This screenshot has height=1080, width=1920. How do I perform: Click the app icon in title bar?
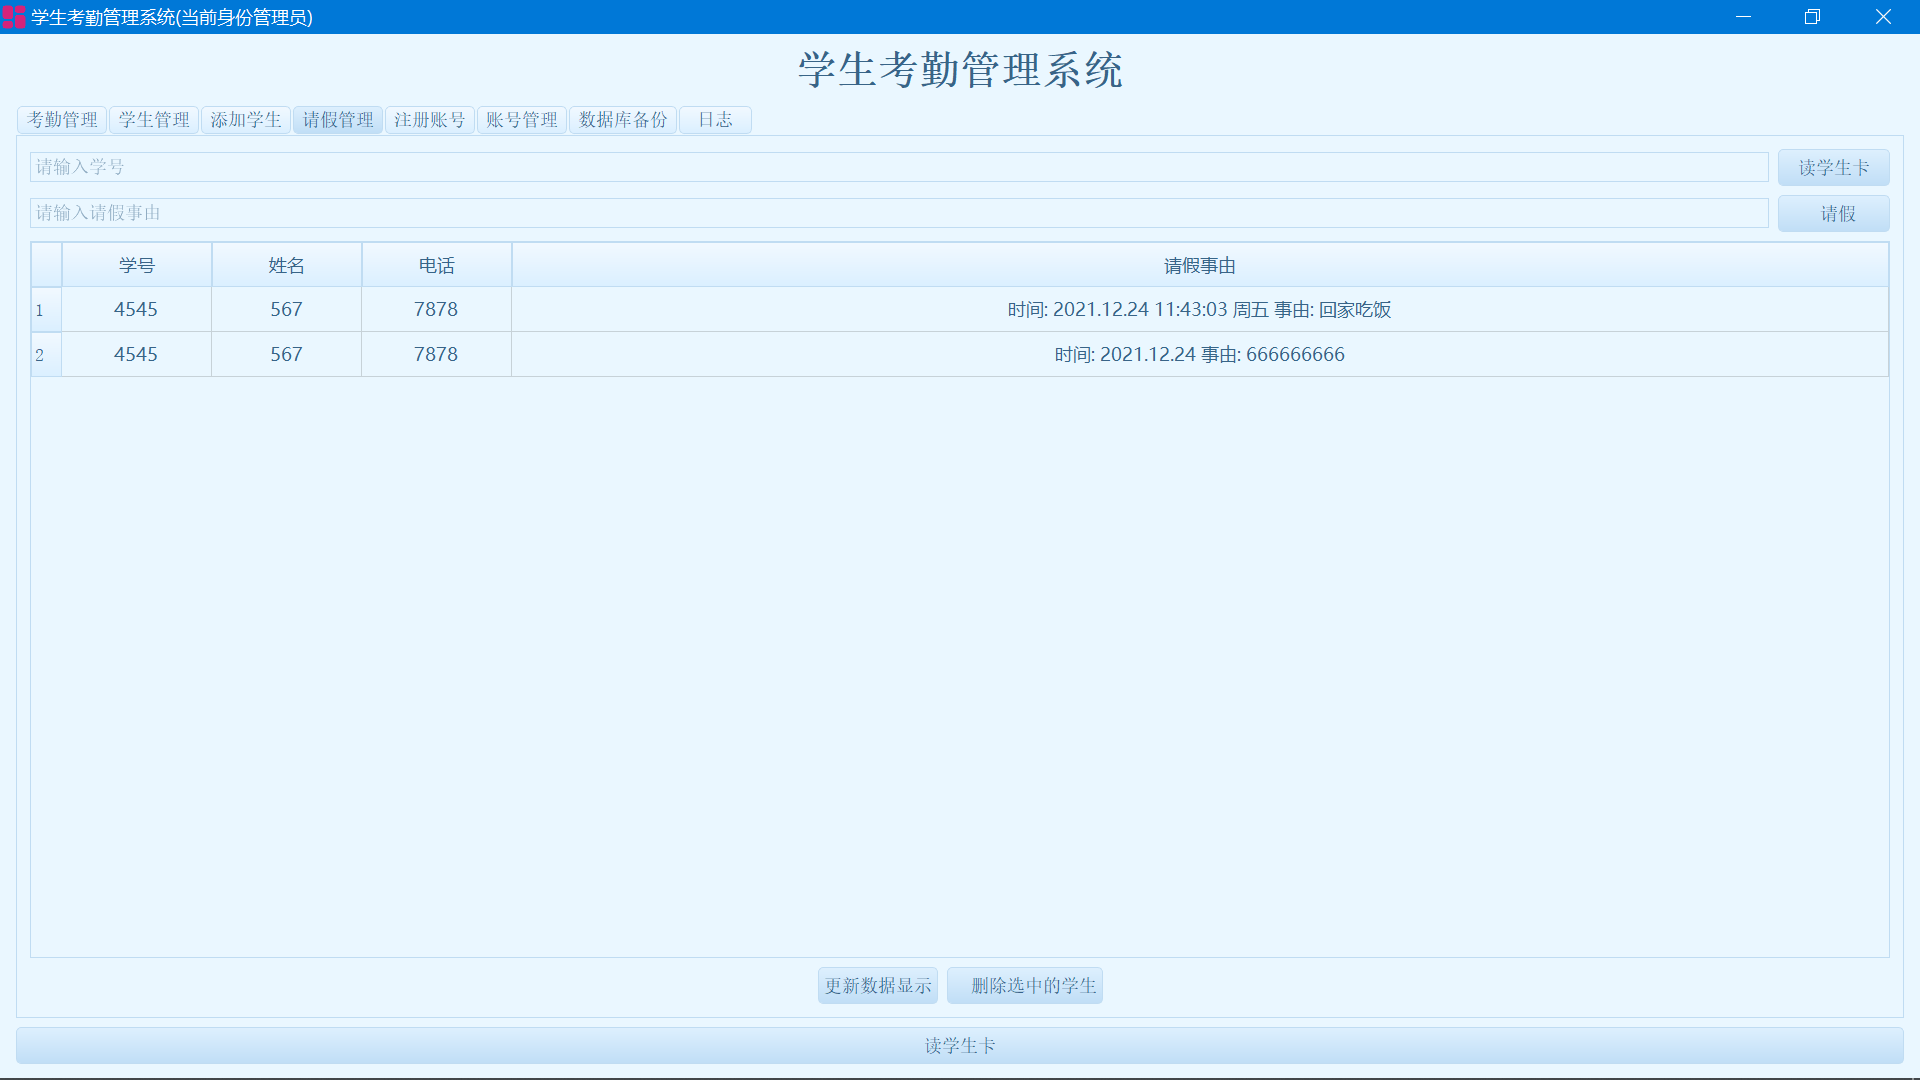[14, 17]
